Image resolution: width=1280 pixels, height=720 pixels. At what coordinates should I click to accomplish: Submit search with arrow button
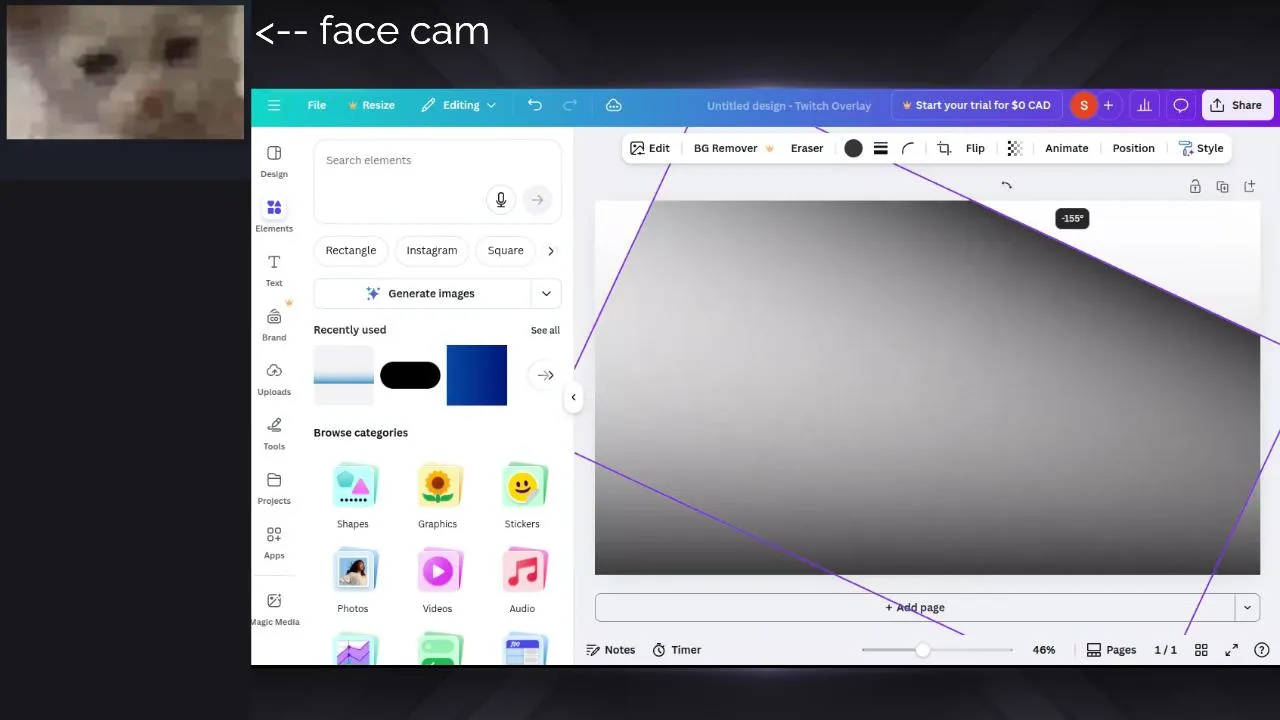click(537, 200)
